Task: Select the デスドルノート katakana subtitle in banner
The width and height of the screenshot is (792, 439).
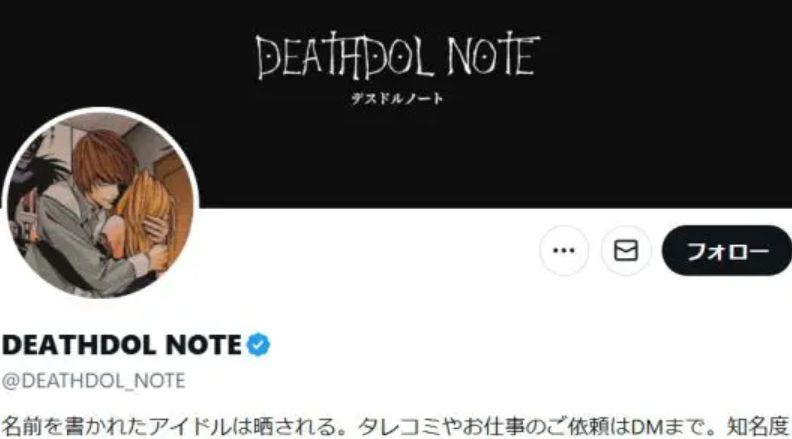Action: click(398, 98)
